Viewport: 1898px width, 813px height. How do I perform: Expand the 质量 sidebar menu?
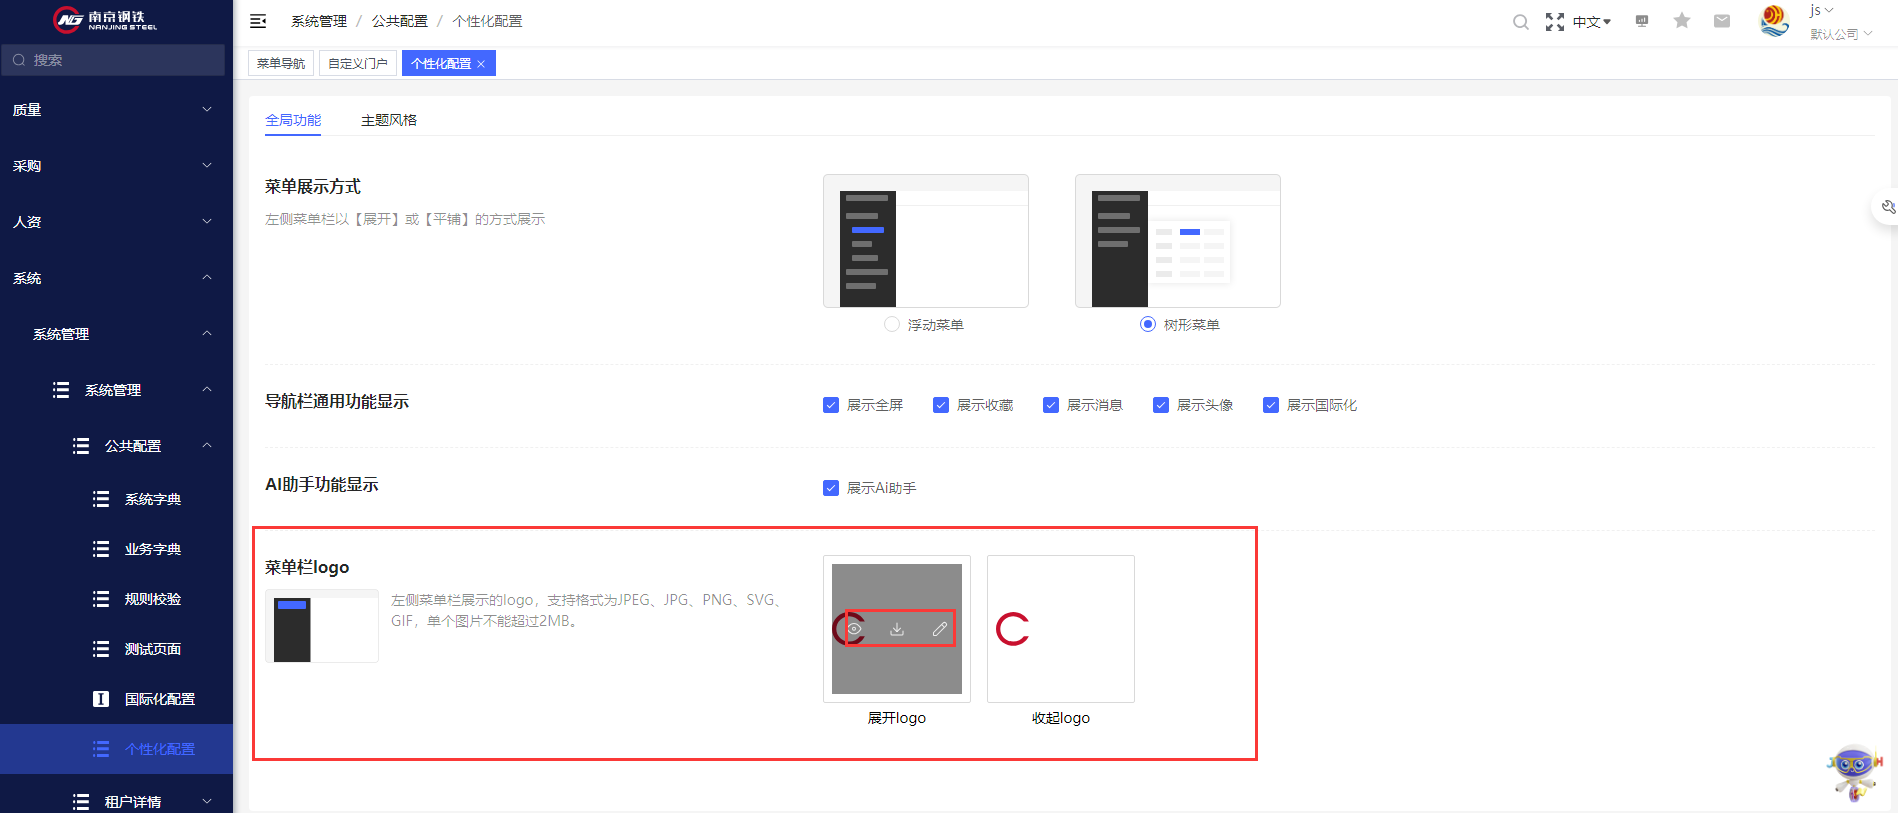click(x=116, y=110)
